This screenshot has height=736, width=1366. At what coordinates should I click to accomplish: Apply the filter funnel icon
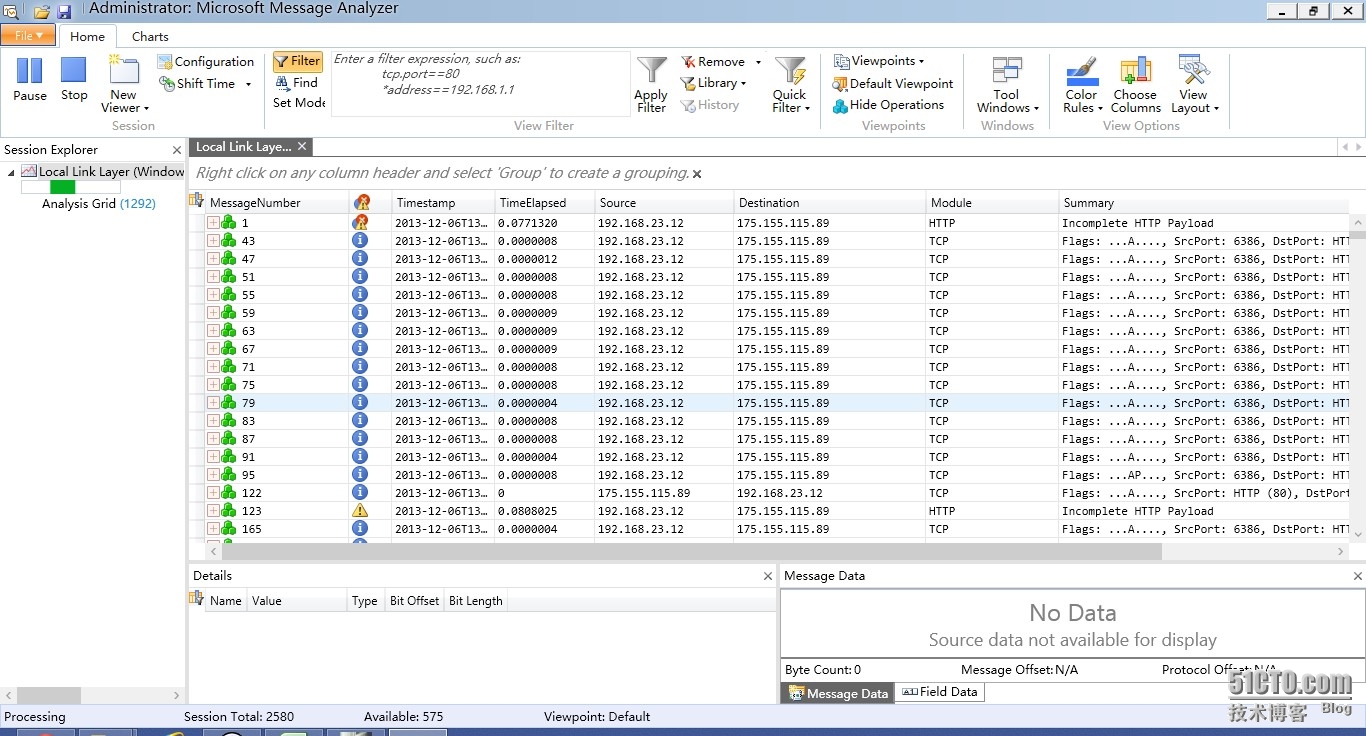(651, 85)
